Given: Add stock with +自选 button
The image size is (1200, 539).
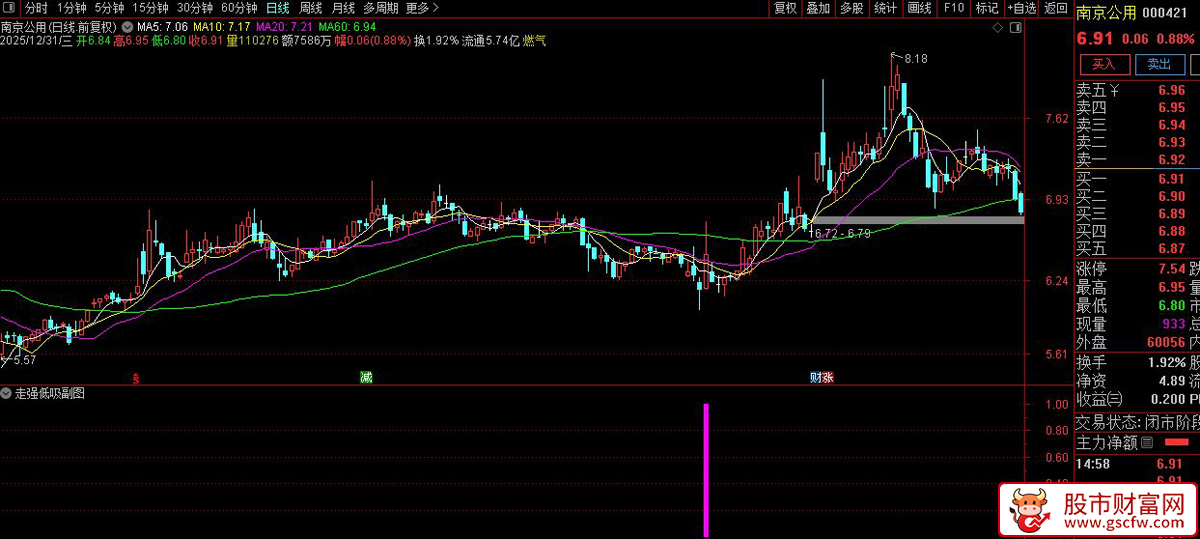Looking at the screenshot, I should click(x=1021, y=8).
